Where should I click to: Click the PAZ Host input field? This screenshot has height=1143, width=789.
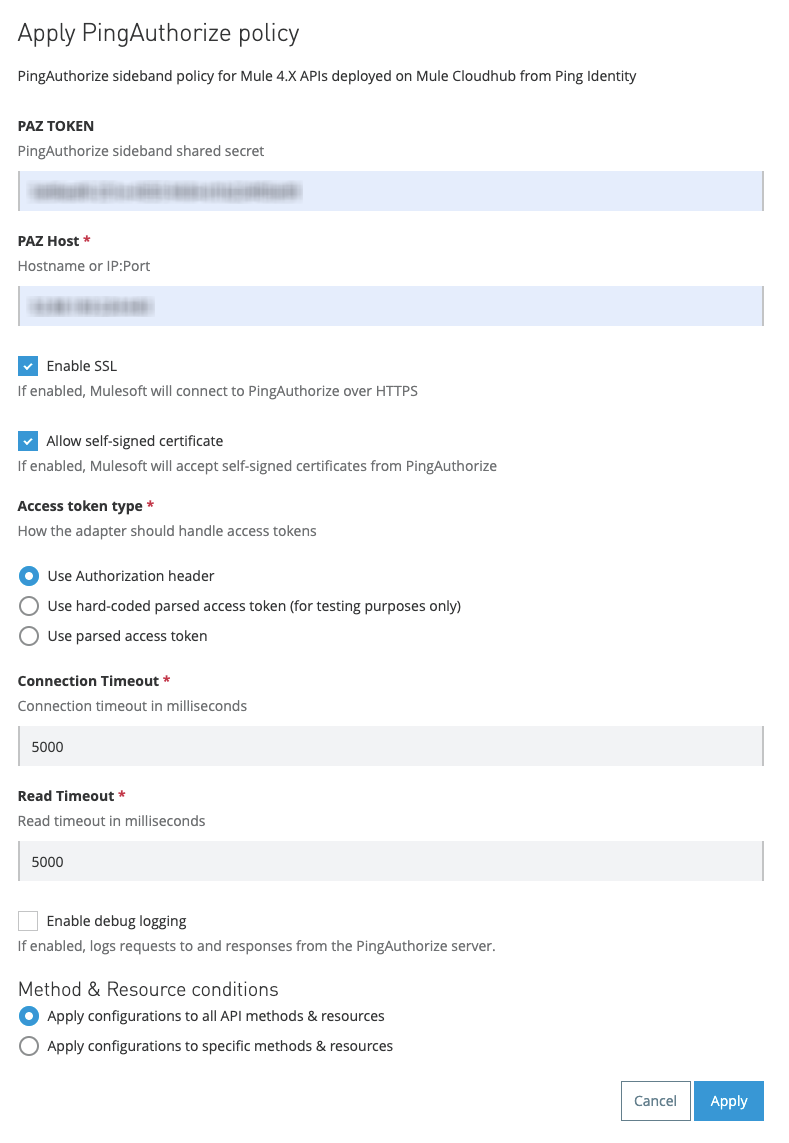click(390, 306)
